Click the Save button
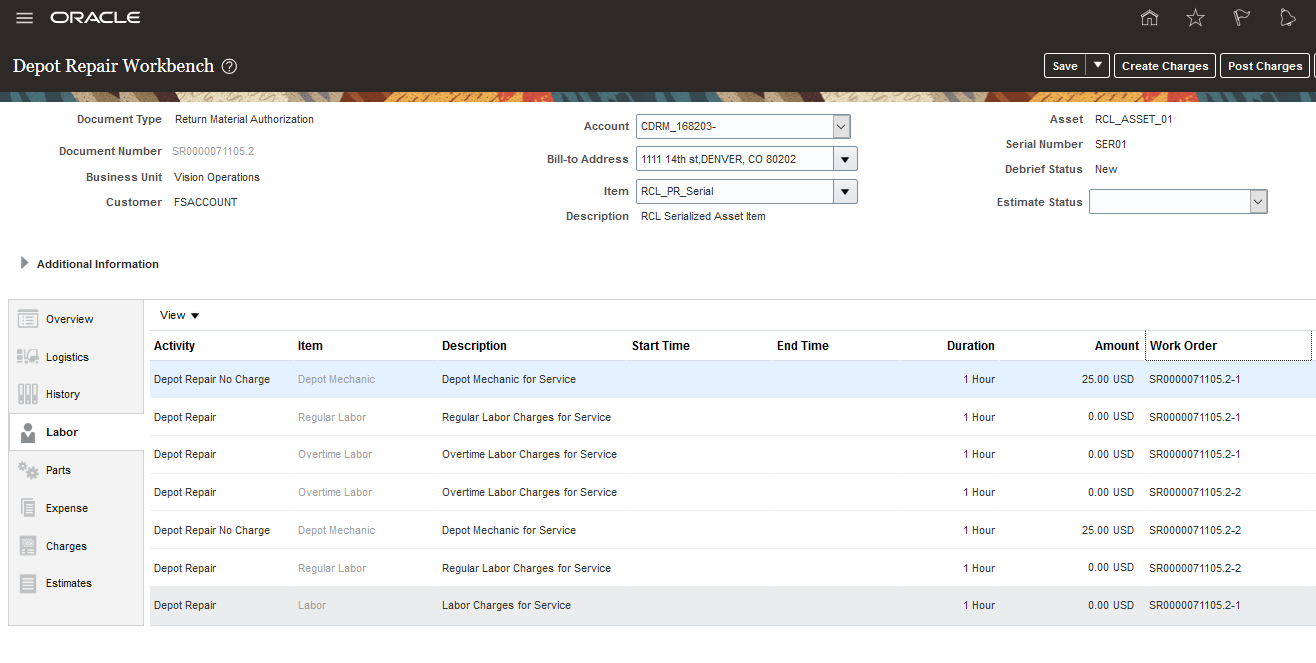The width and height of the screenshot is (1316, 663). 1065,66
